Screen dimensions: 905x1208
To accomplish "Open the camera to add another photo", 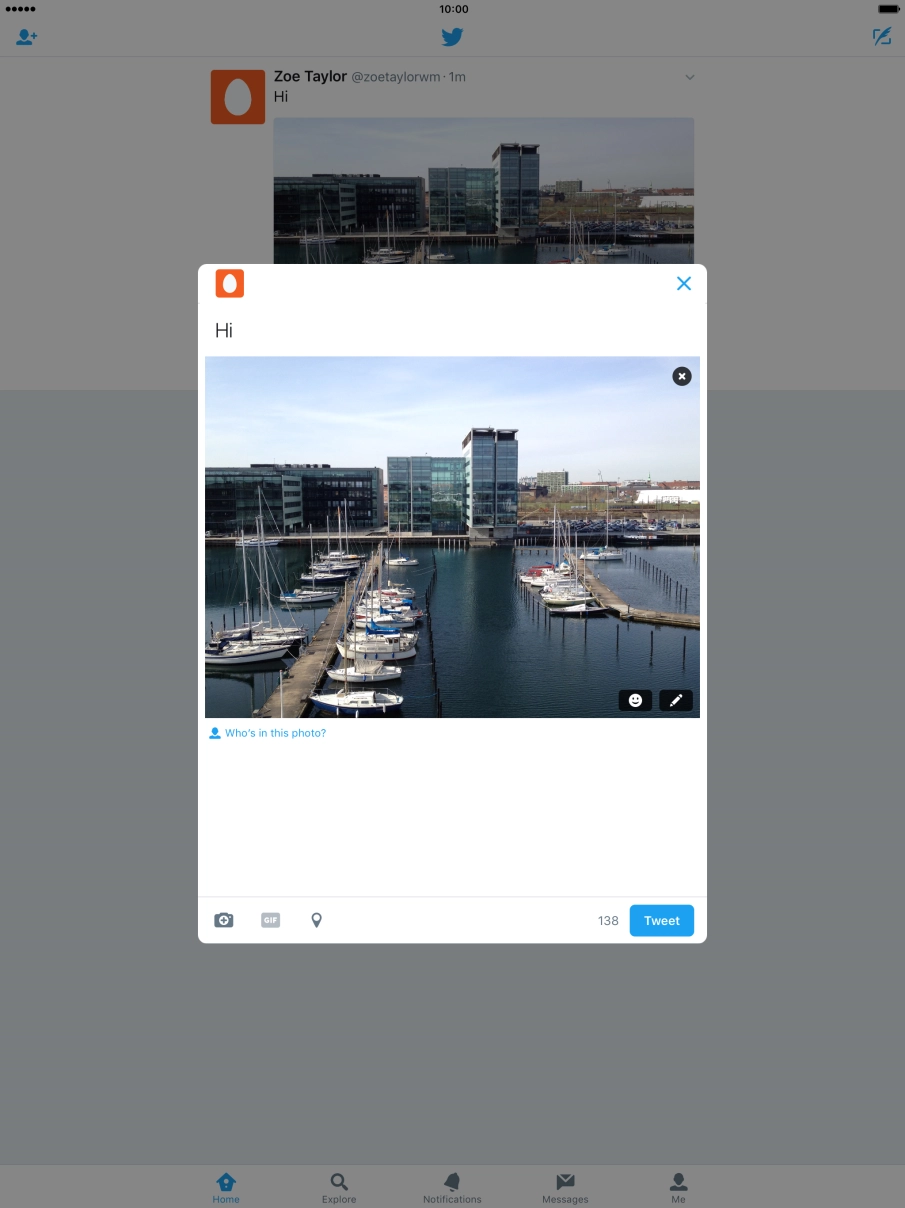I will click(223, 919).
